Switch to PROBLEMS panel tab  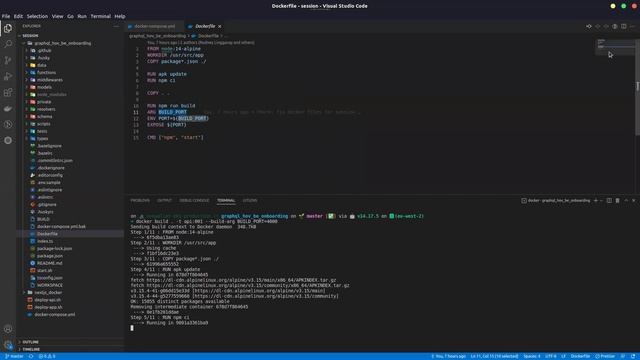click(140, 200)
